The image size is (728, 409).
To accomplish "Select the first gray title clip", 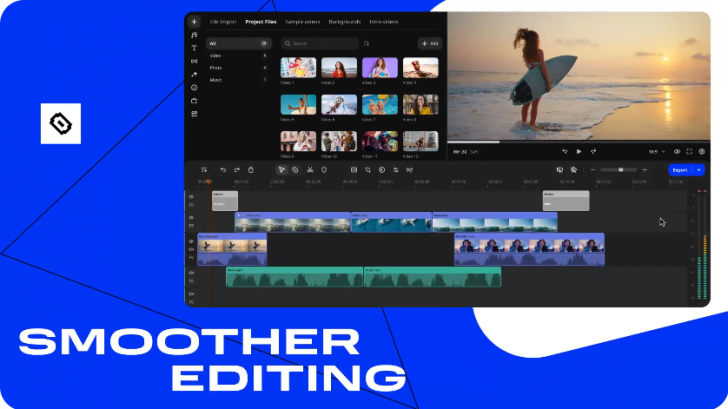I will (x=225, y=201).
